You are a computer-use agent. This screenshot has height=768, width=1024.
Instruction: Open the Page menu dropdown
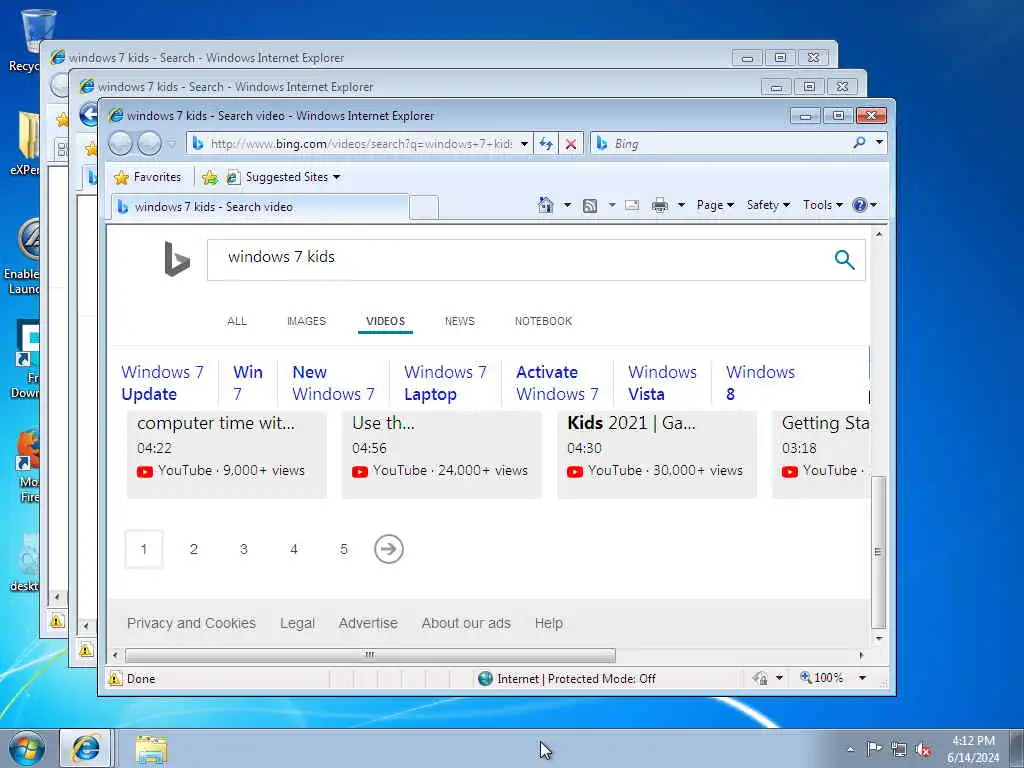715,205
